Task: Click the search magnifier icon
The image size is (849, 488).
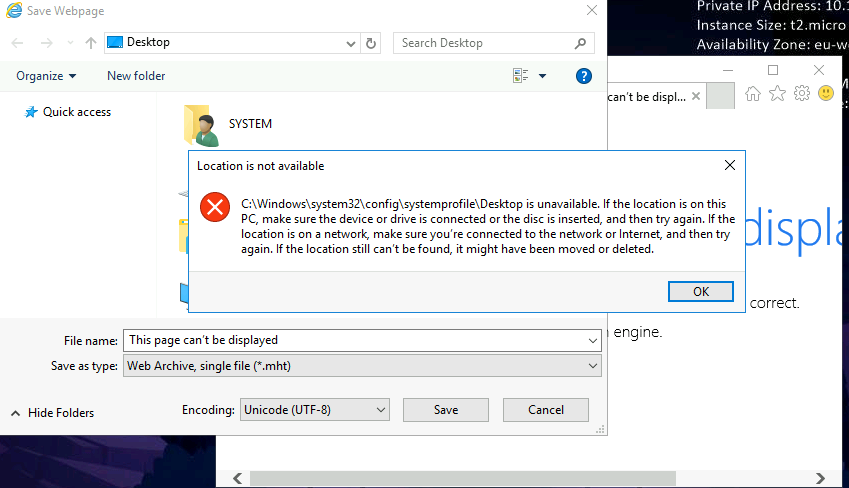Action: click(581, 43)
